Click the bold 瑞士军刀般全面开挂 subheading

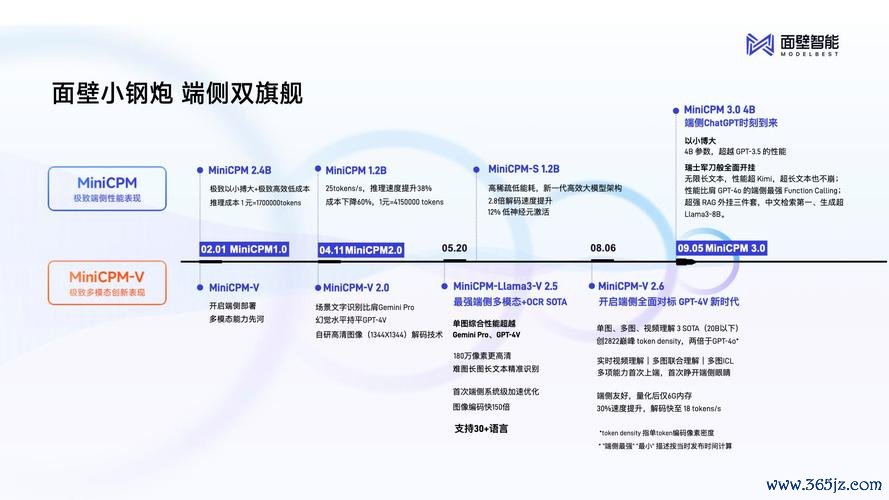point(719,167)
